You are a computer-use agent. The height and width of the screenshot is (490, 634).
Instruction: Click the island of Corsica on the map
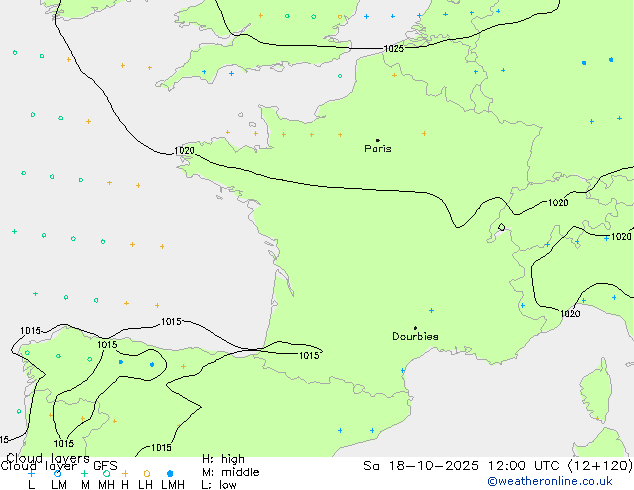[x=596, y=390]
